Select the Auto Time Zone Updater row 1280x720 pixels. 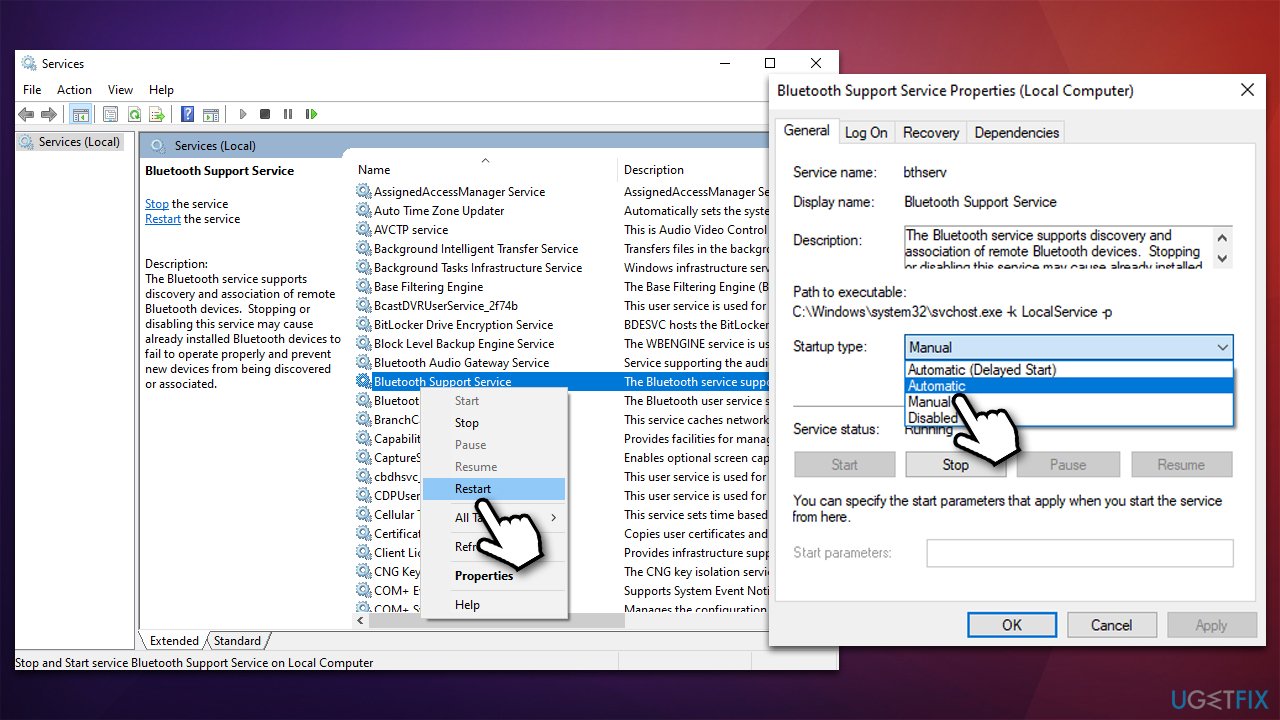[x=562, y=210]
